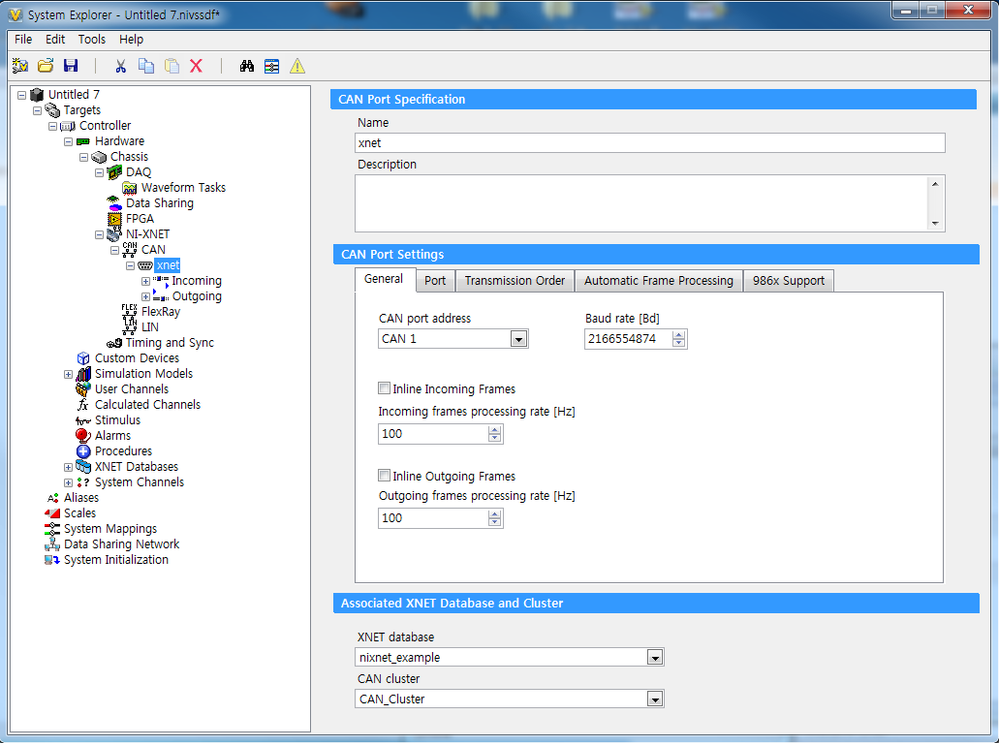Select the Scales node icon

tap(52, 513)
